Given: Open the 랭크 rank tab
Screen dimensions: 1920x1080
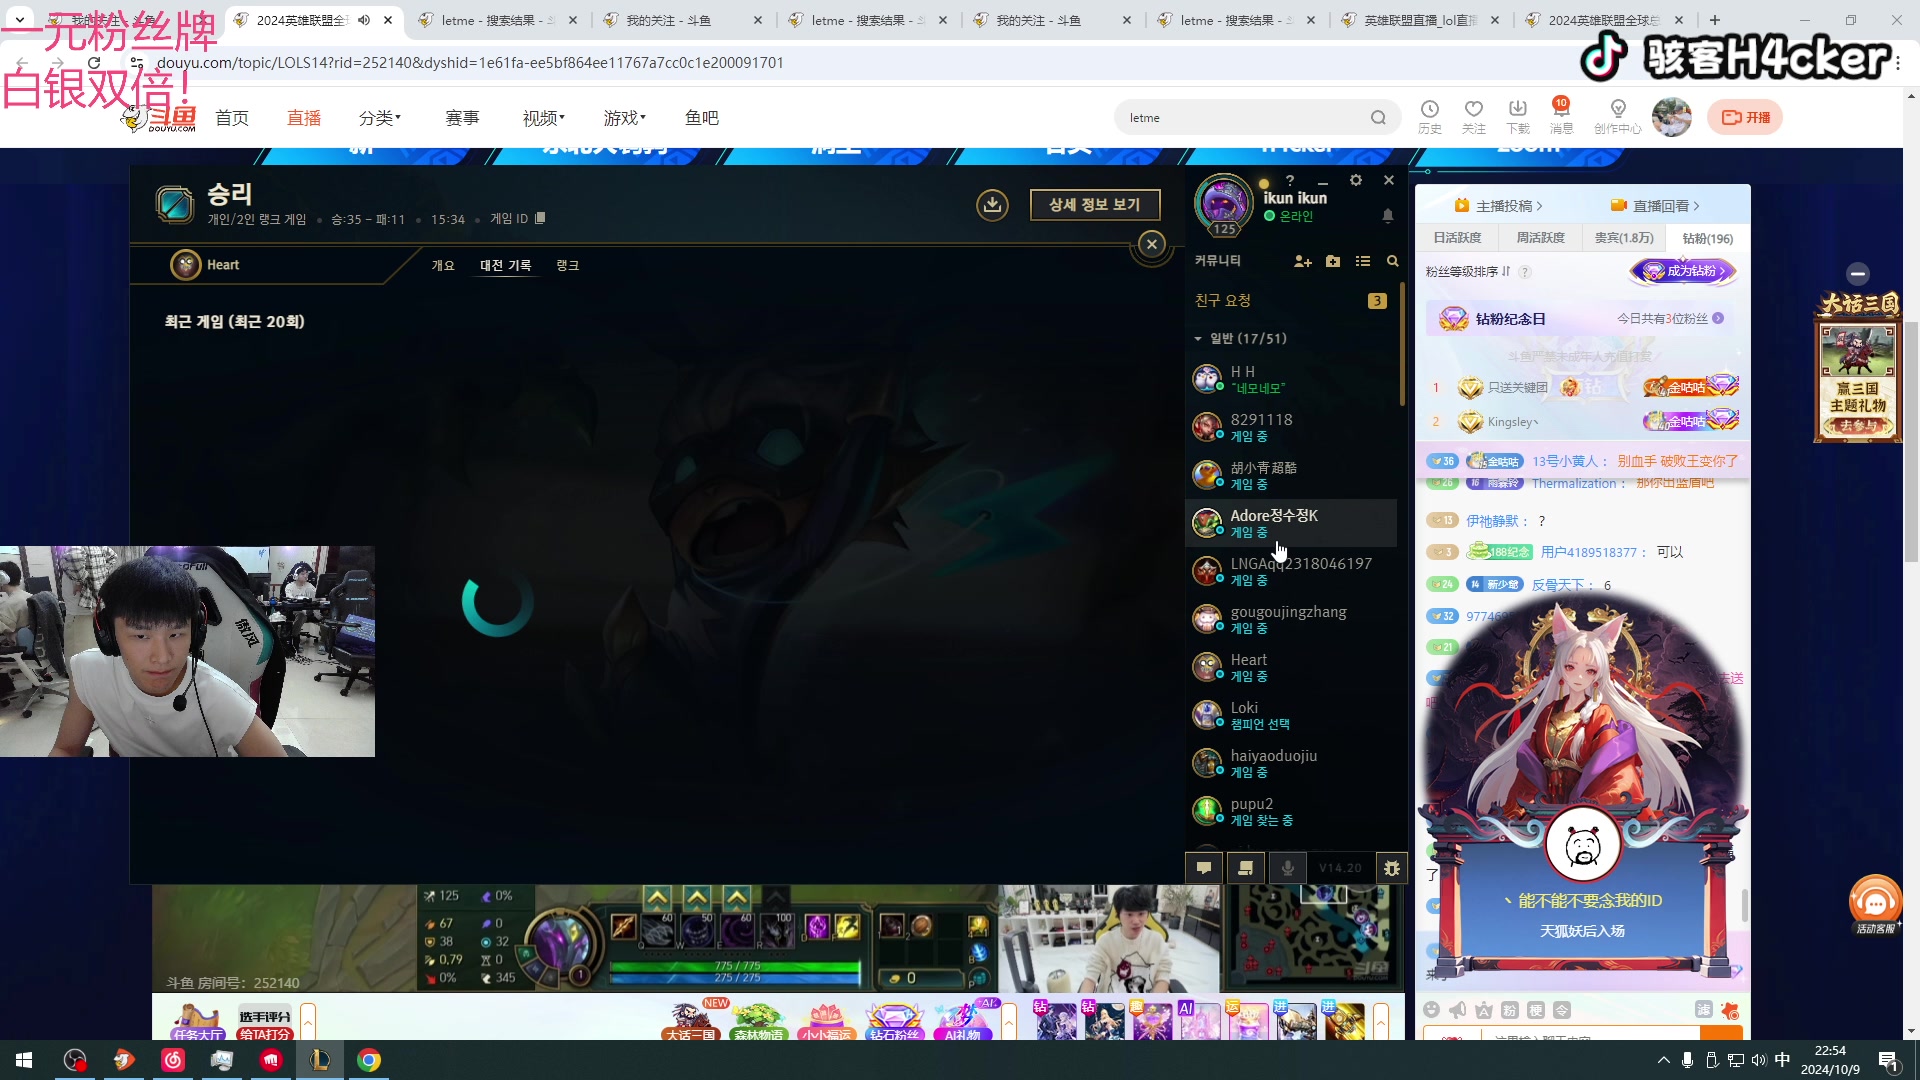Looking at the screenshot, I should click(568, 265).
